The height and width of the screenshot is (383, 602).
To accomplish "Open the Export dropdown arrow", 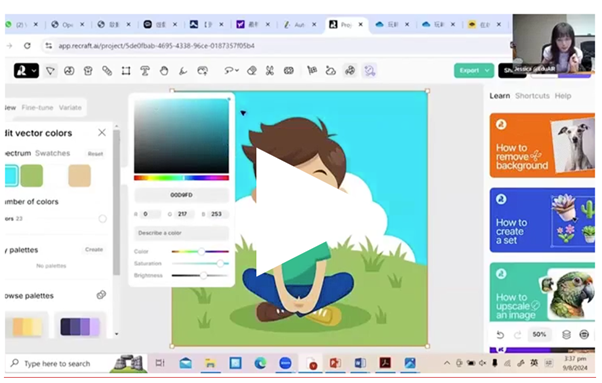I will pyautogui.click(x=488, y=71).
